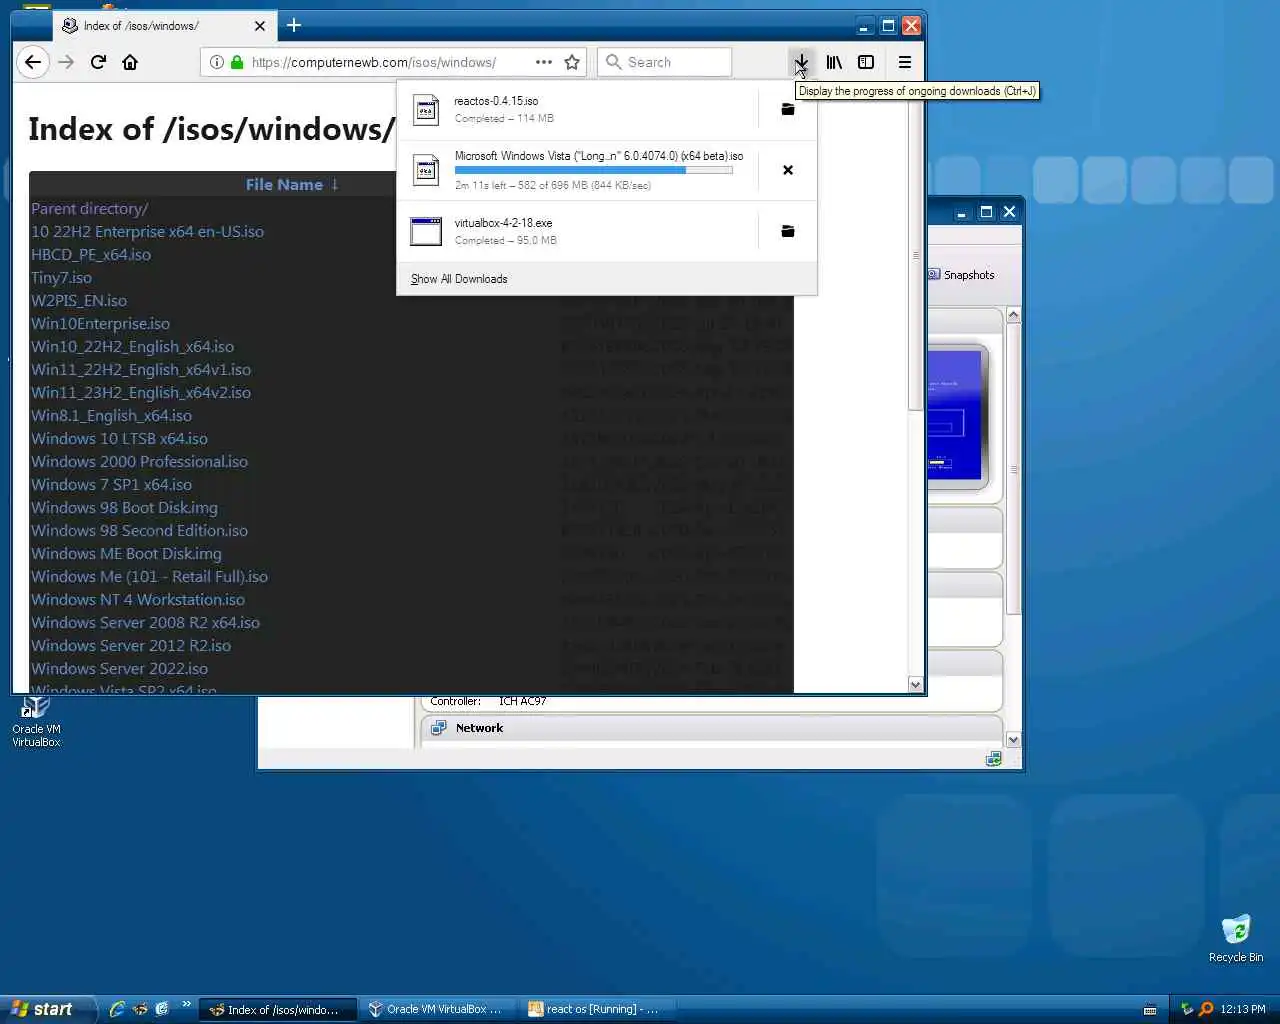1280x1024 pixels.
Task: Bookmark this page with the star
Action: 572,62
